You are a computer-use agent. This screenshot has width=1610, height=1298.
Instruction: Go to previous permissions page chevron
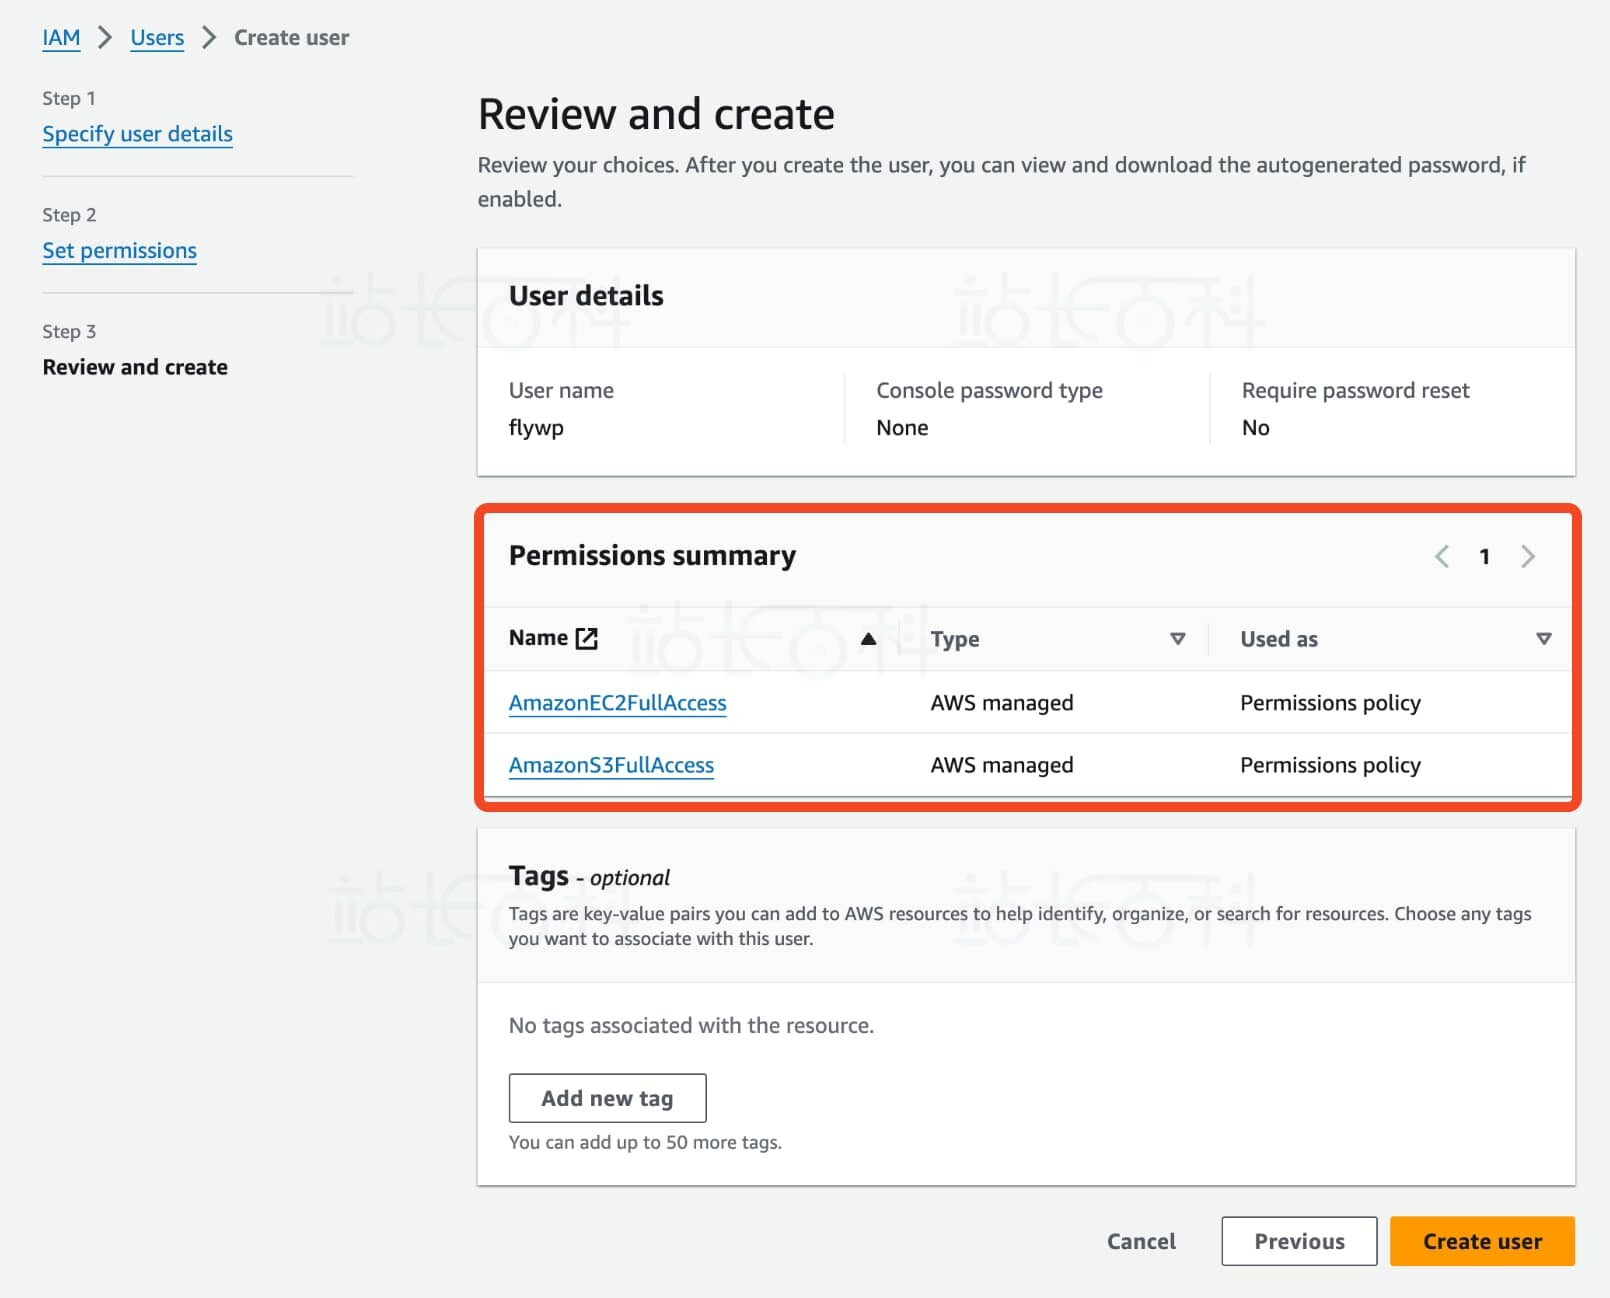(x=1441, y=556)
